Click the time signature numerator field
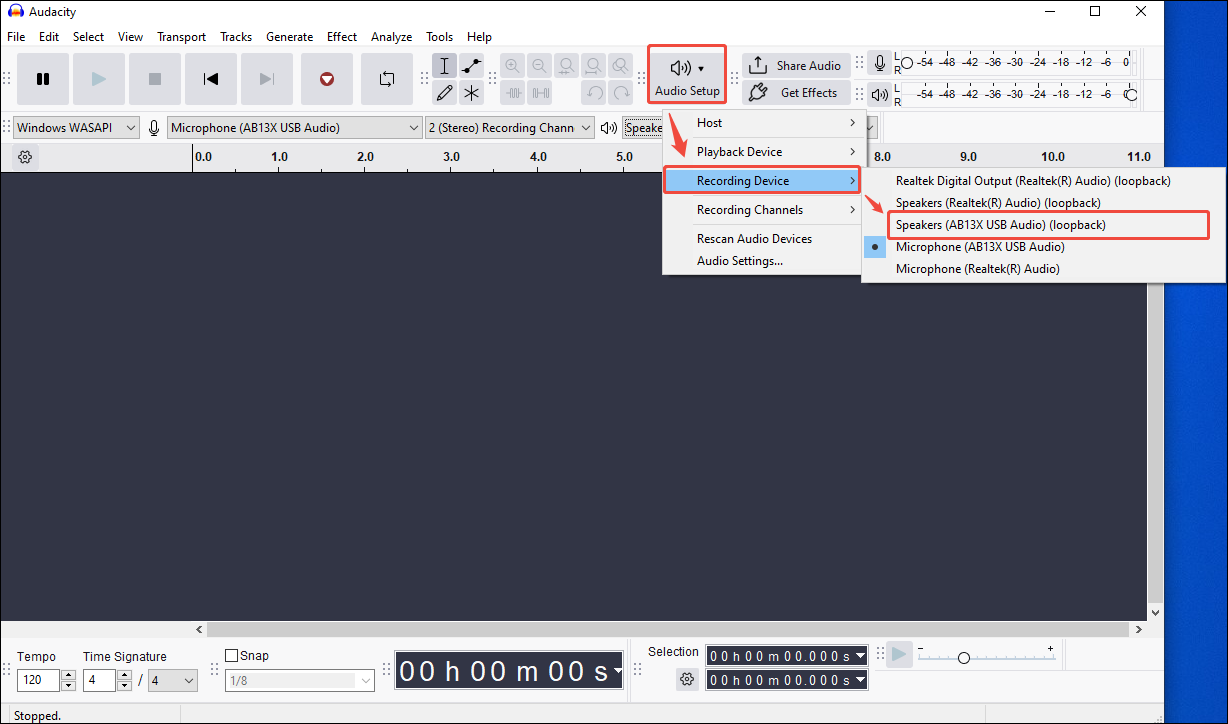Screen dimensions: 1228x724 [x=100, y=680]
